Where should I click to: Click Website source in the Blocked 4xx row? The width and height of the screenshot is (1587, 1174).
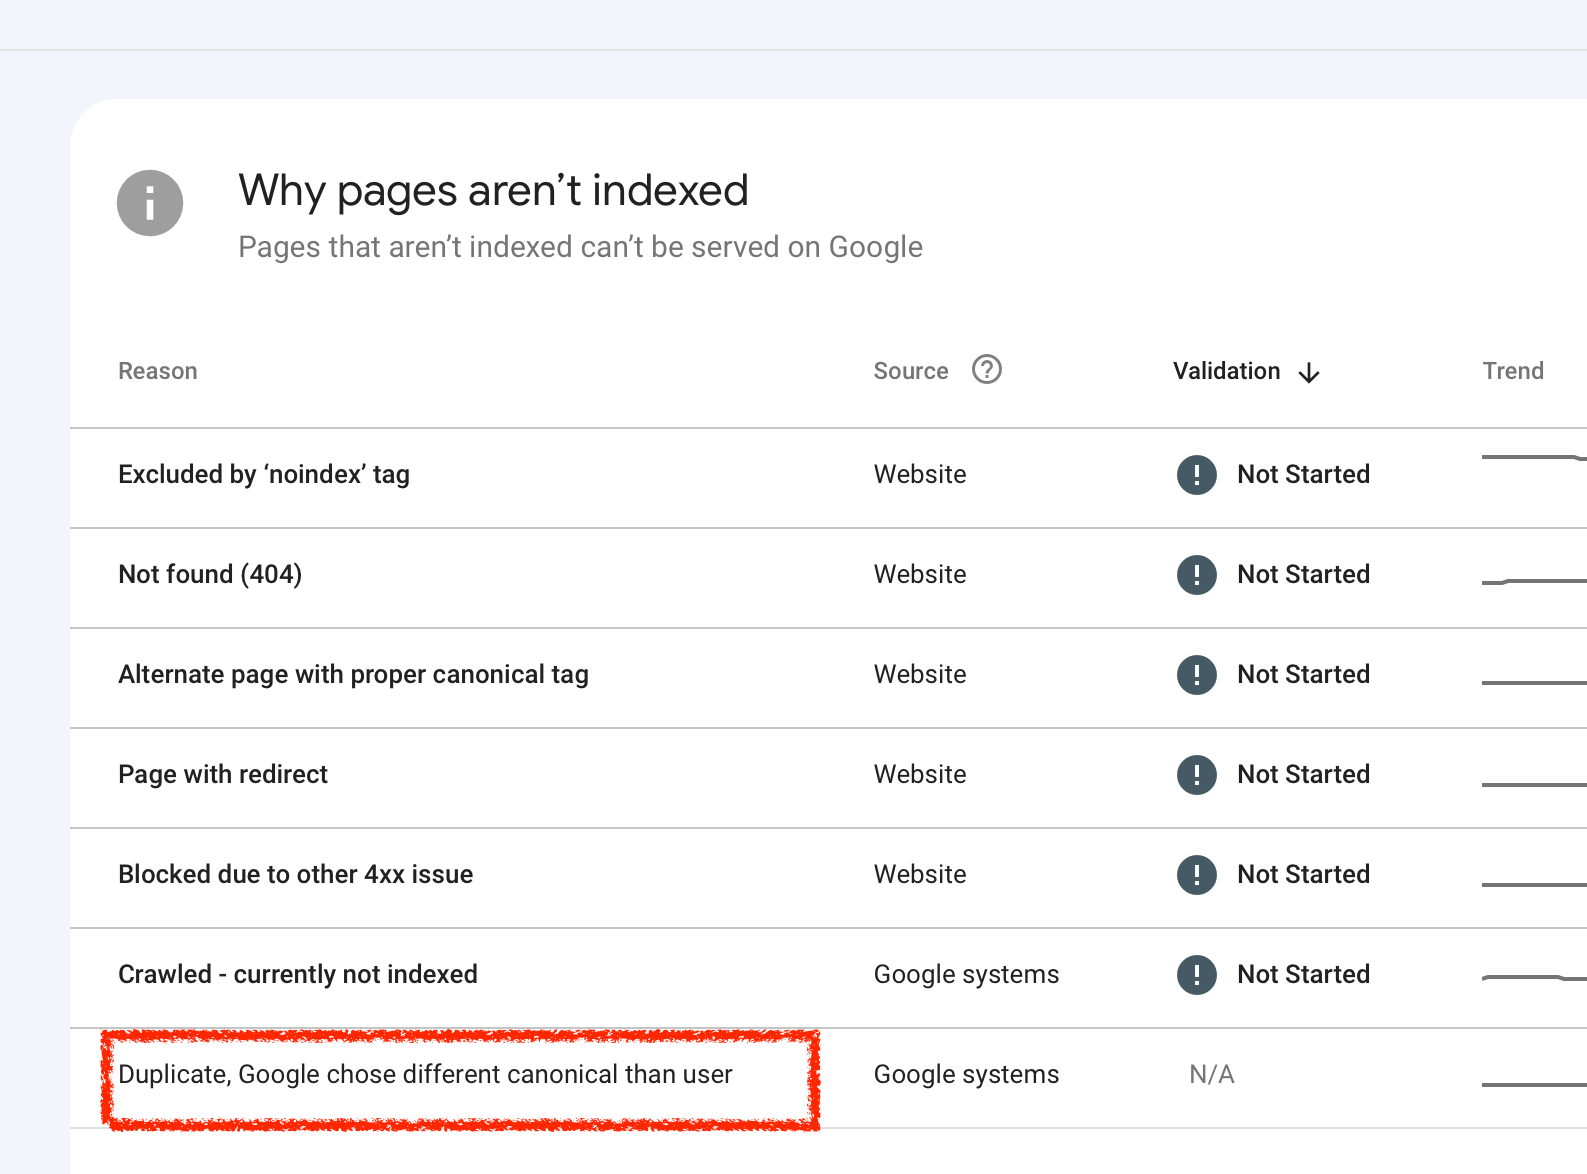[920, 874]
